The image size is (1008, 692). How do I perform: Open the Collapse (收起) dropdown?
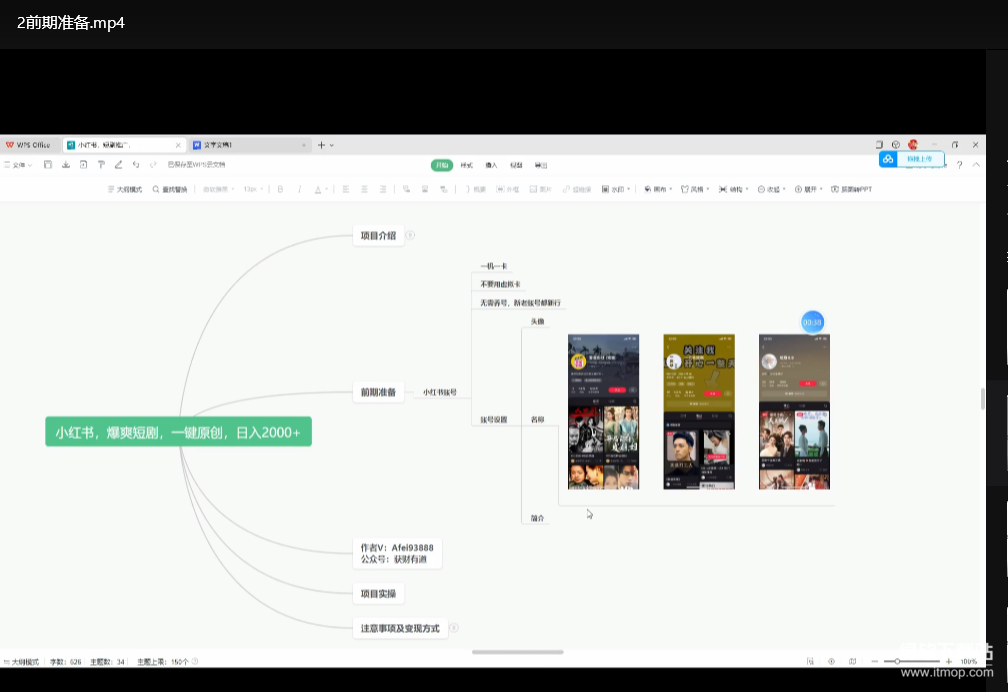tap(771, 189)
